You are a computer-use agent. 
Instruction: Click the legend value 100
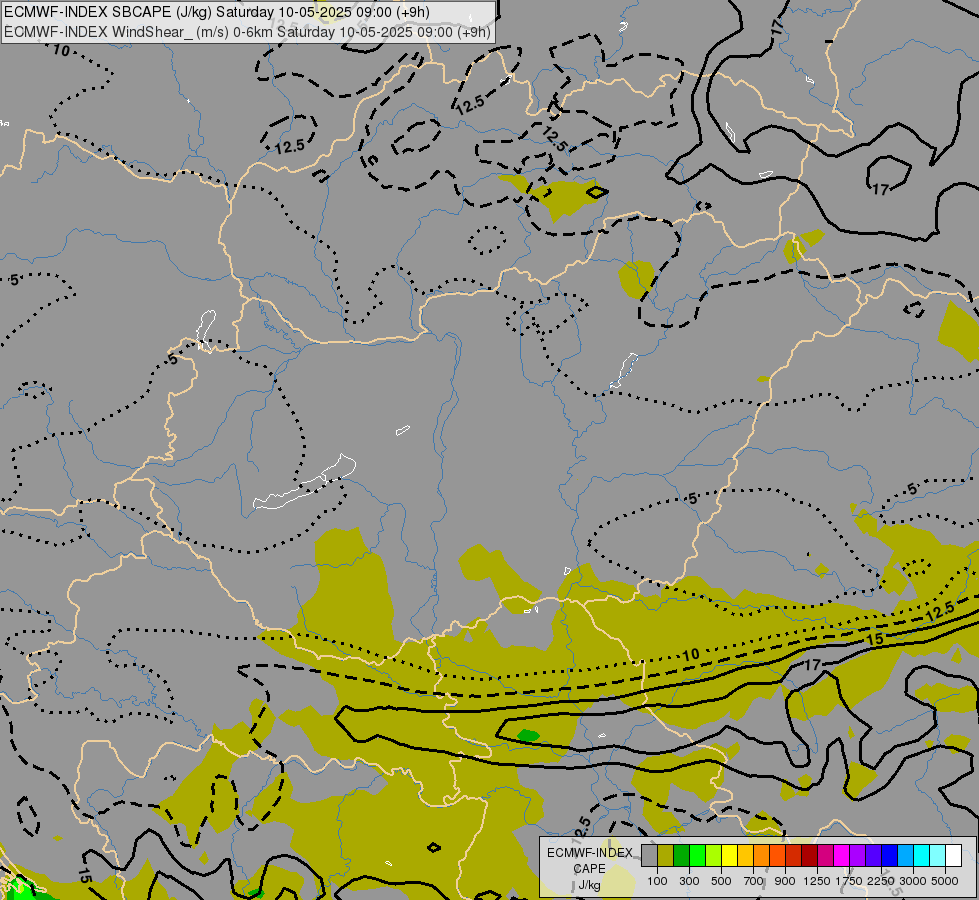657,881
